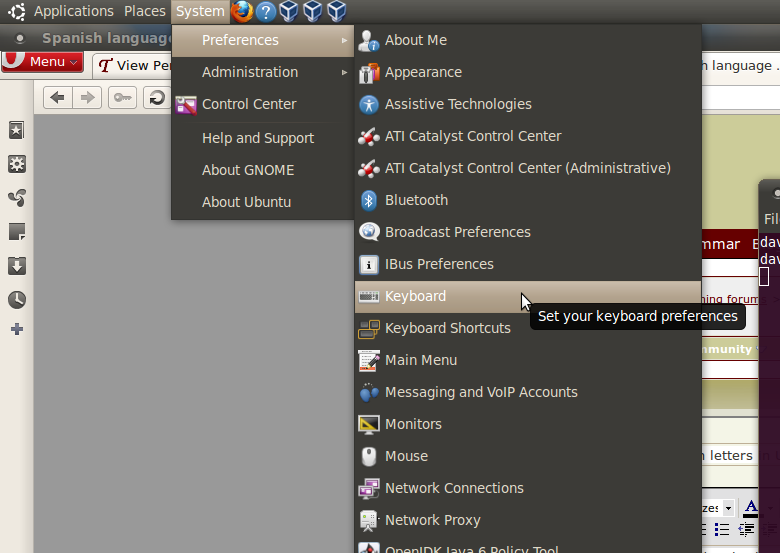Open Opera's Downloads sidebar panel

point(17,266)
